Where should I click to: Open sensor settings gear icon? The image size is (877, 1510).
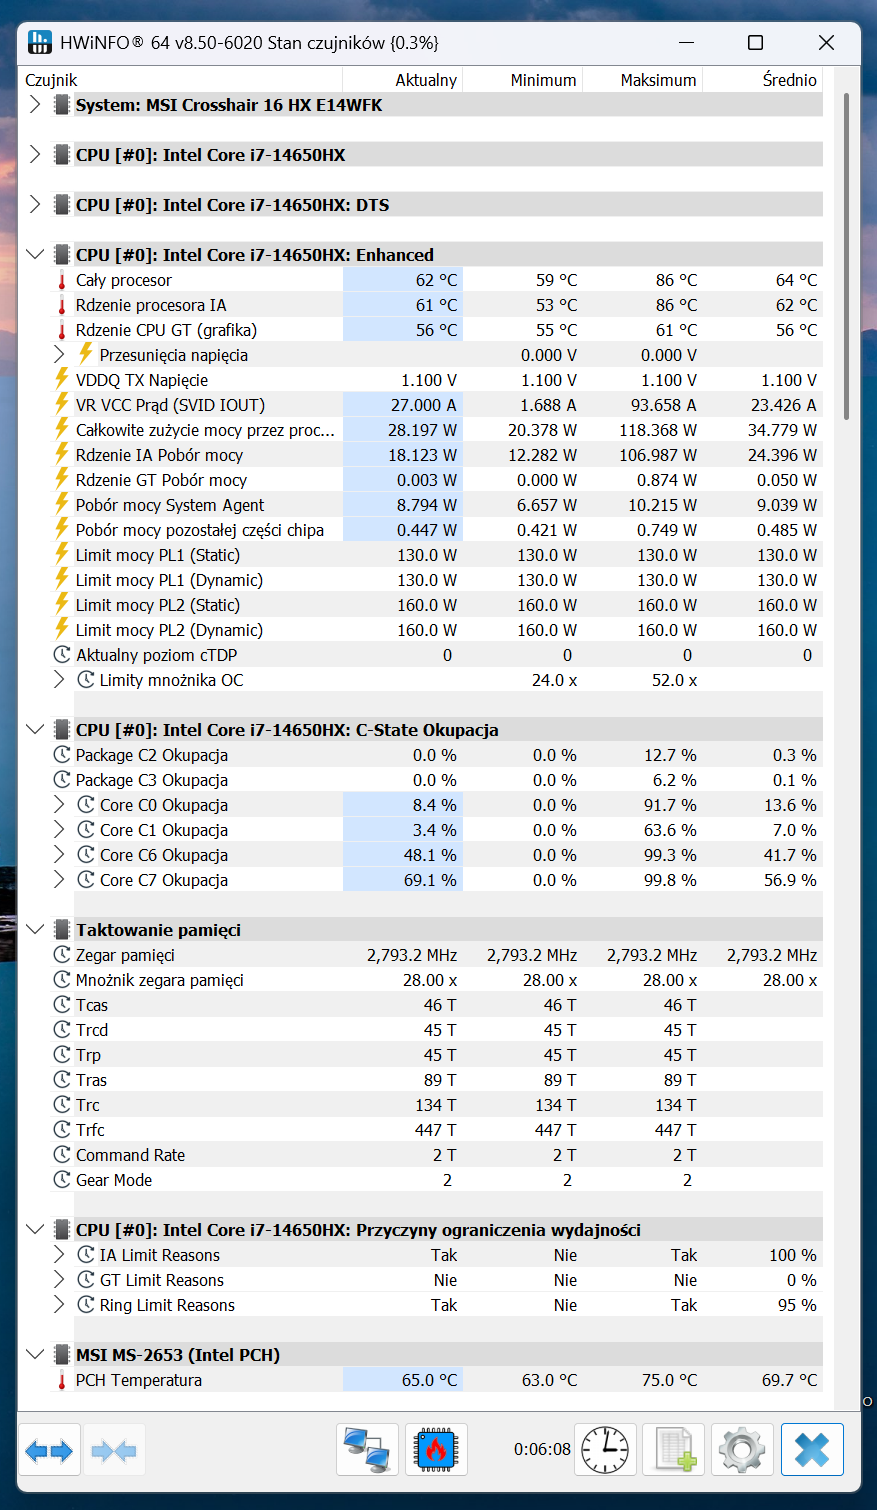coord(742,1450)
